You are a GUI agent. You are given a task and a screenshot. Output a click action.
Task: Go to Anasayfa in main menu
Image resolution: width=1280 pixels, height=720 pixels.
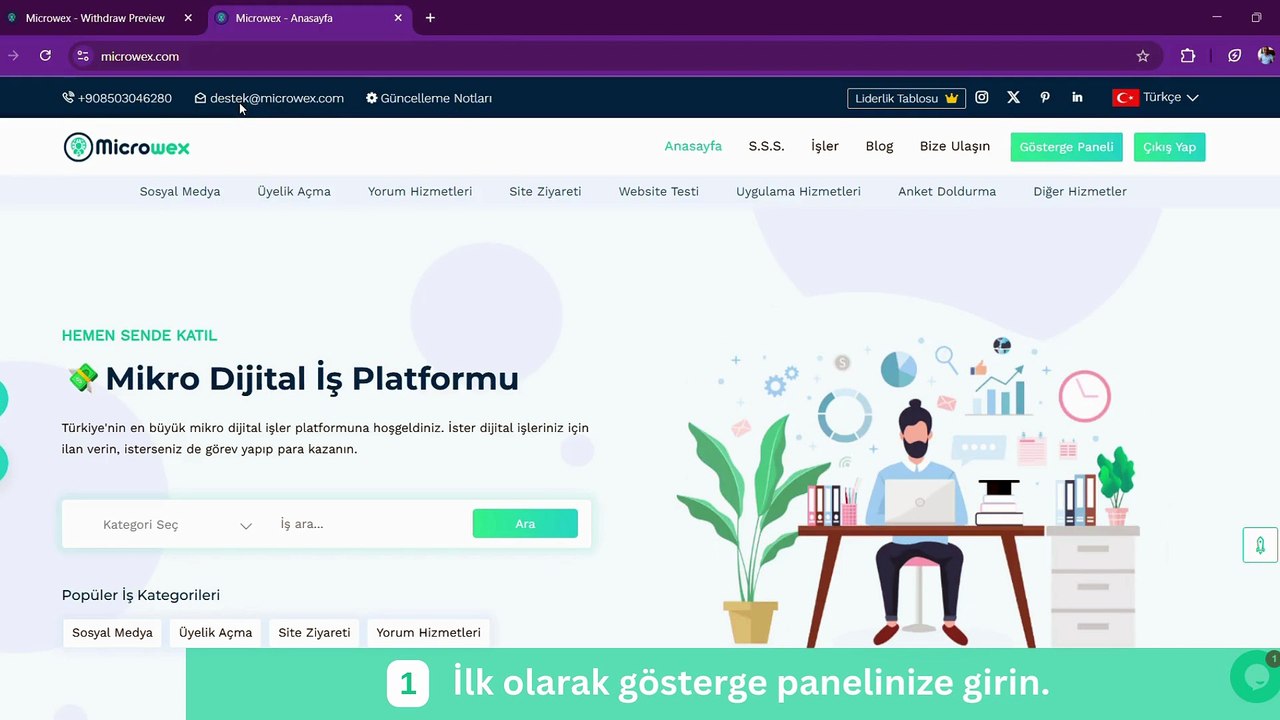pos(693,146)
